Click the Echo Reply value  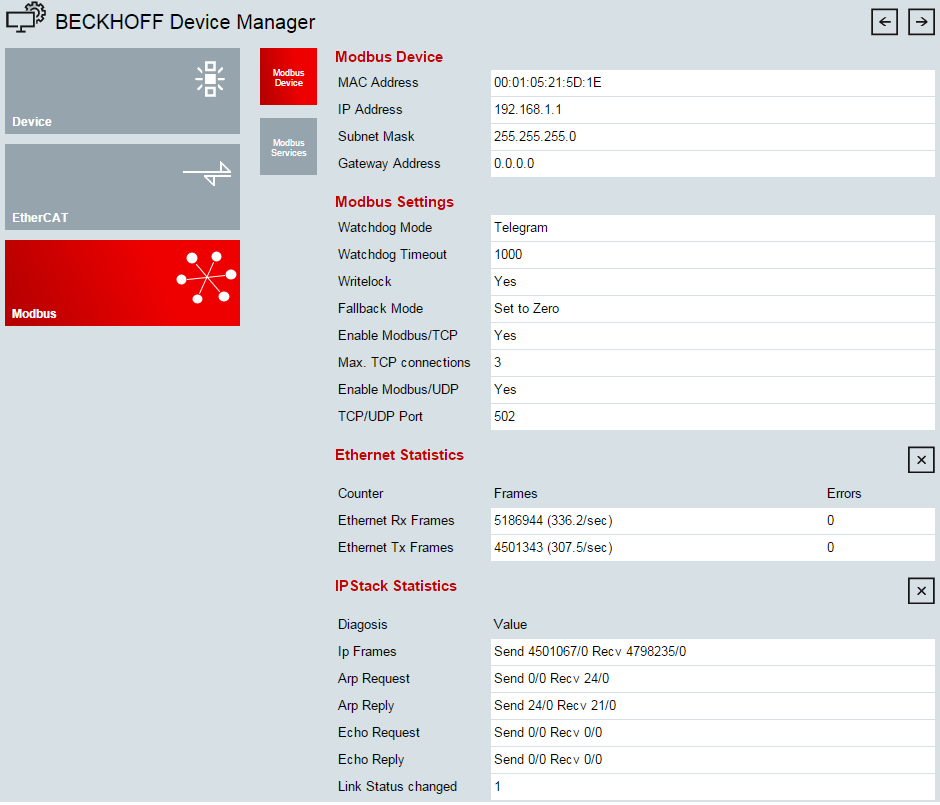pyautogui.click(x=548, y=759)
